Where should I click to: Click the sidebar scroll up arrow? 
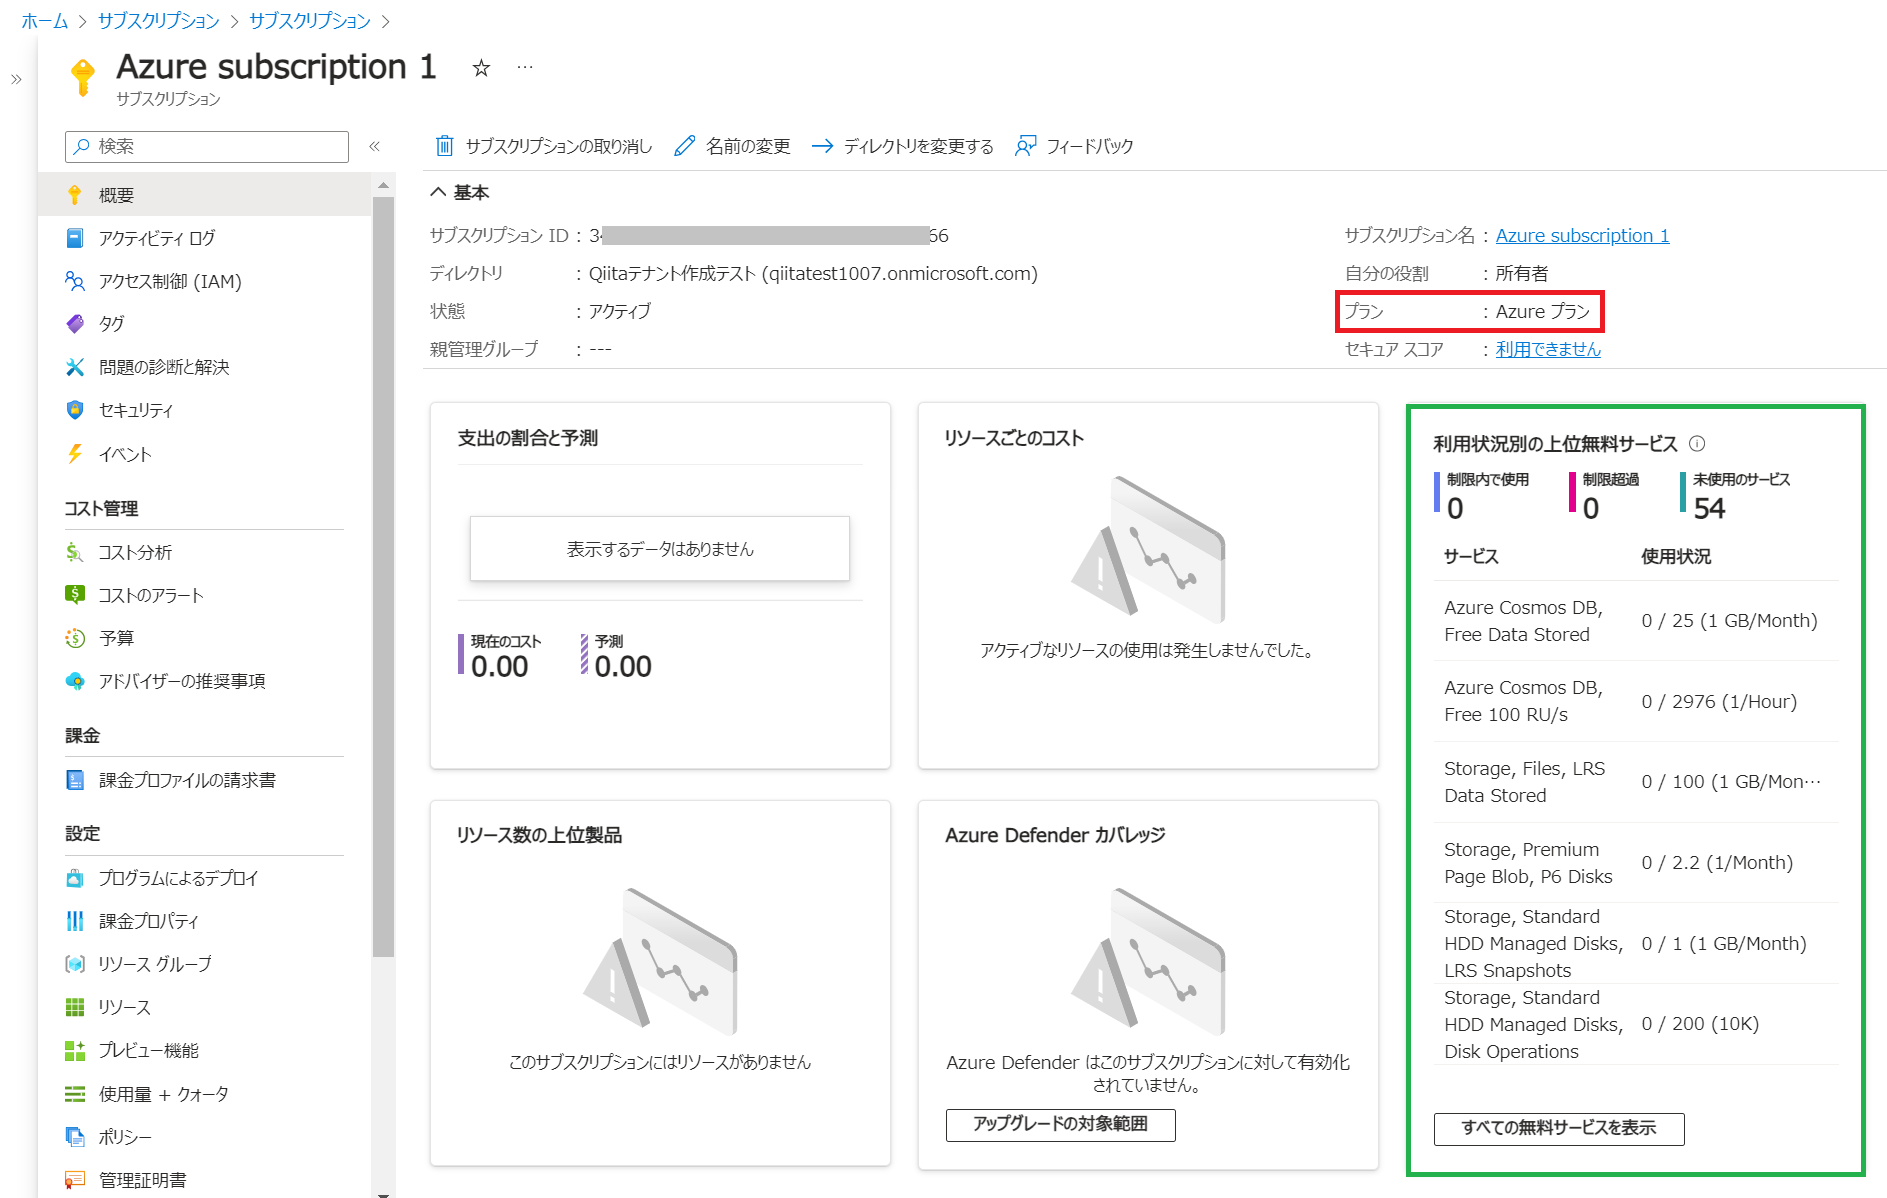point(383,185)
